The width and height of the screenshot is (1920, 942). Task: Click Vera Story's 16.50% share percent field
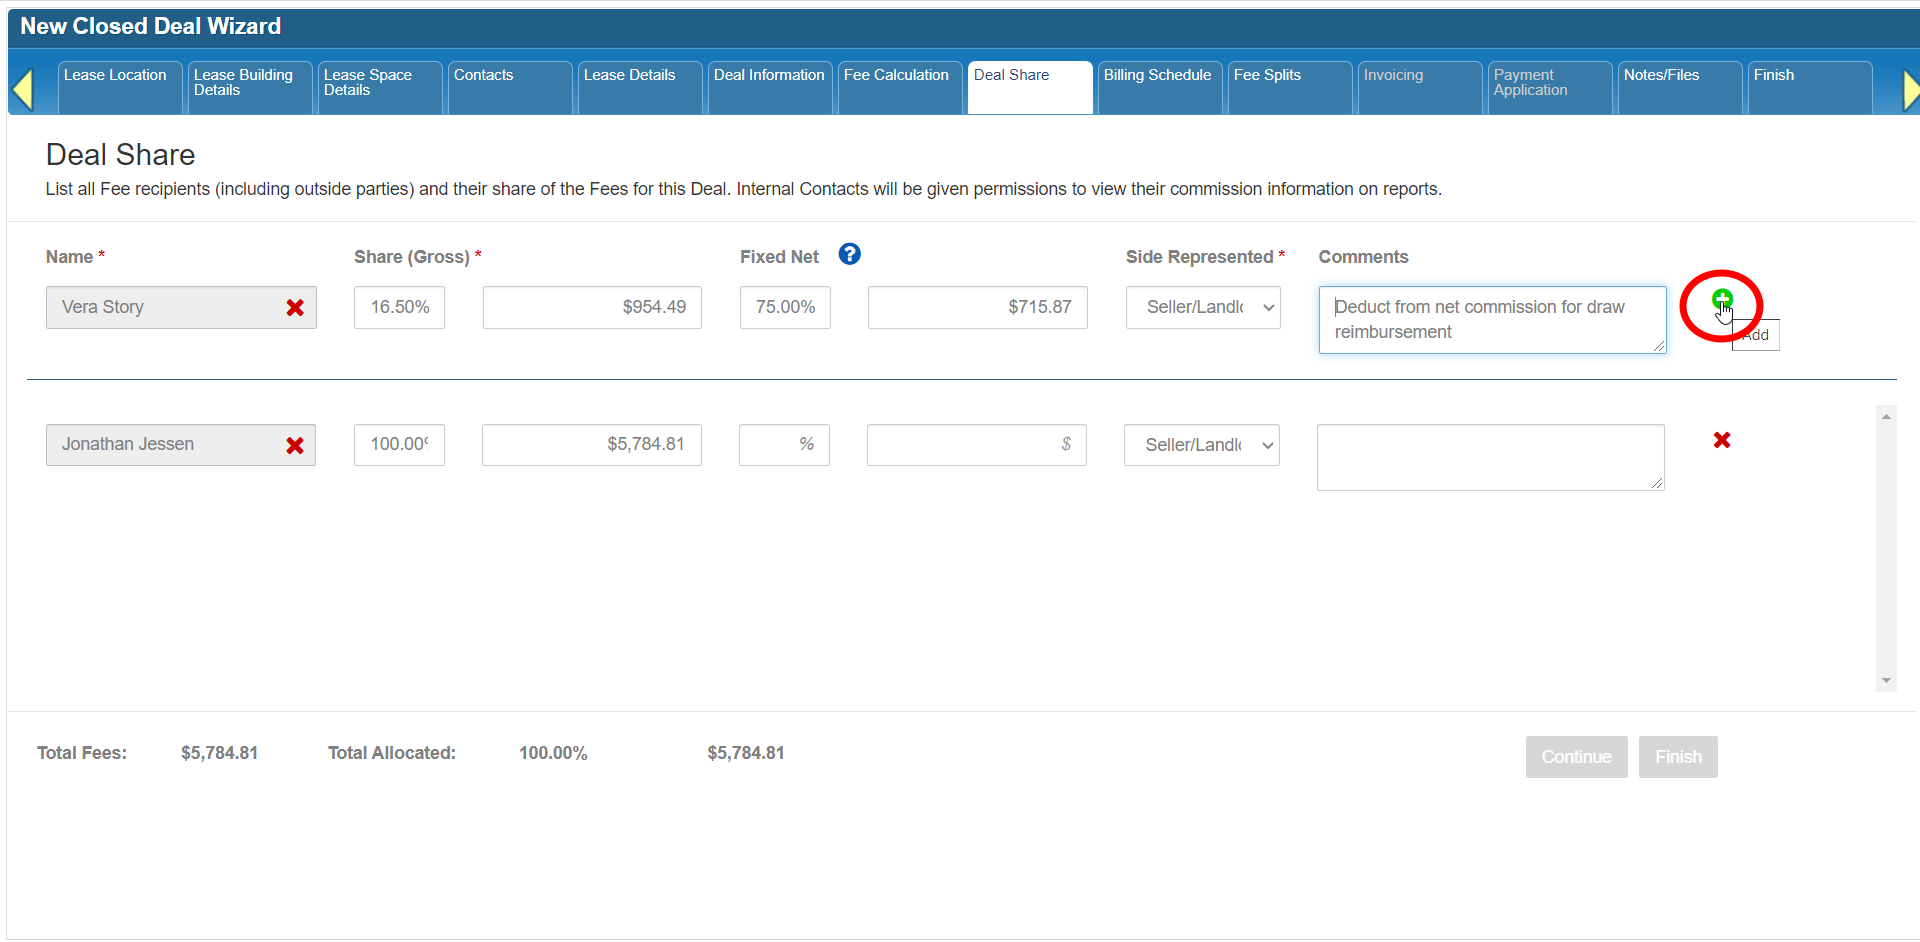[399, 308]
